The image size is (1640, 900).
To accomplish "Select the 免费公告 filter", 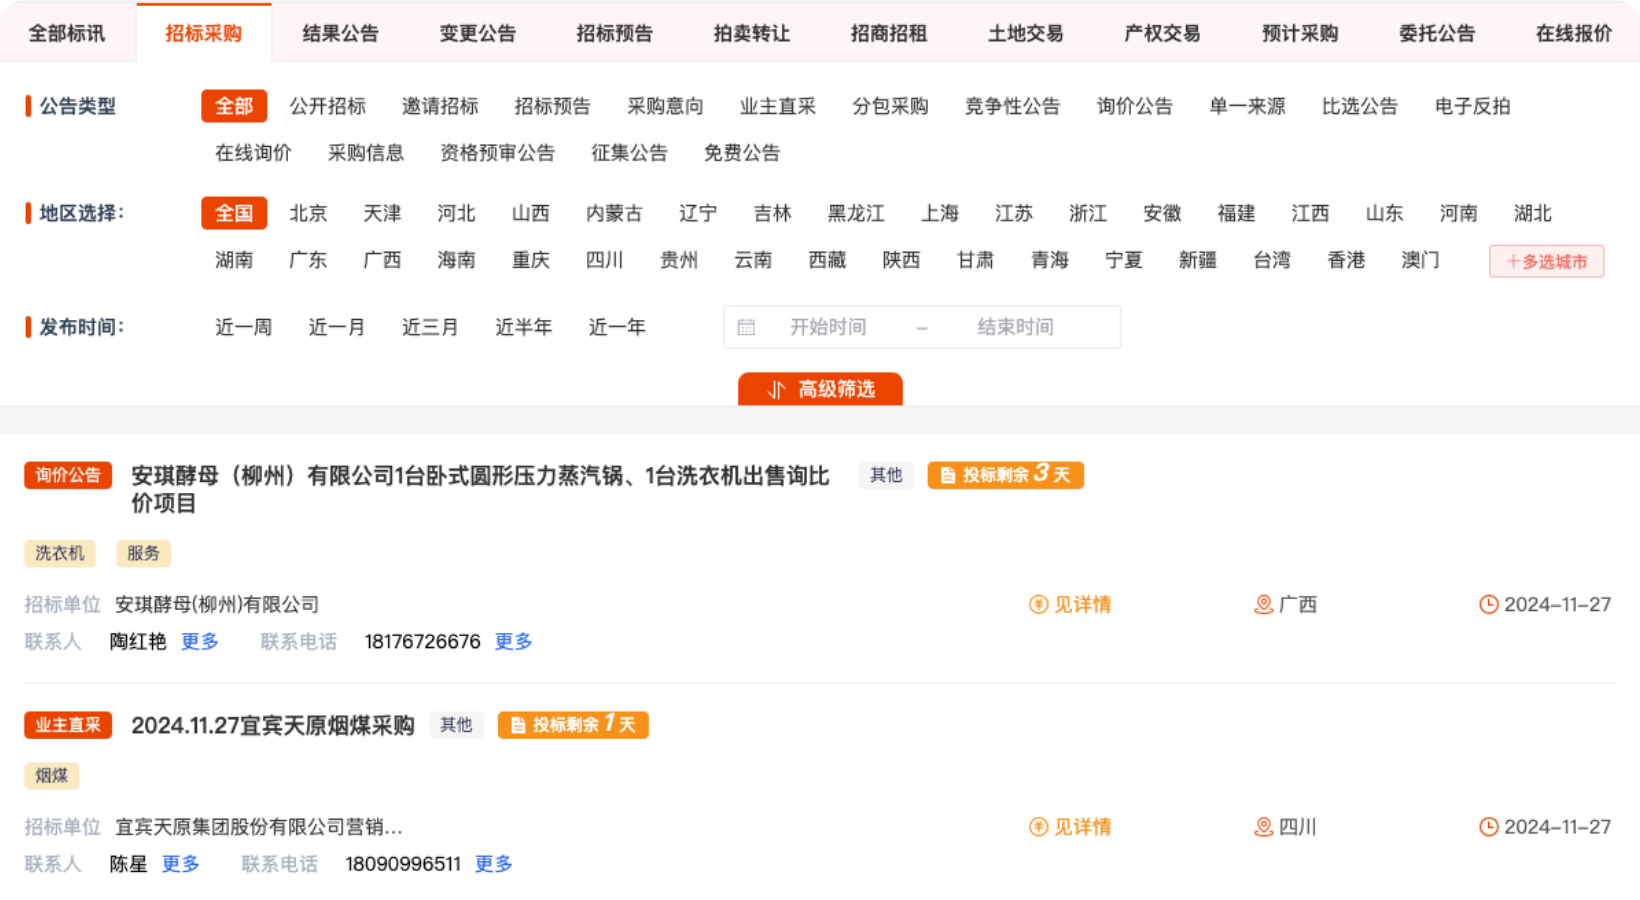I will (x=741, y=153).
